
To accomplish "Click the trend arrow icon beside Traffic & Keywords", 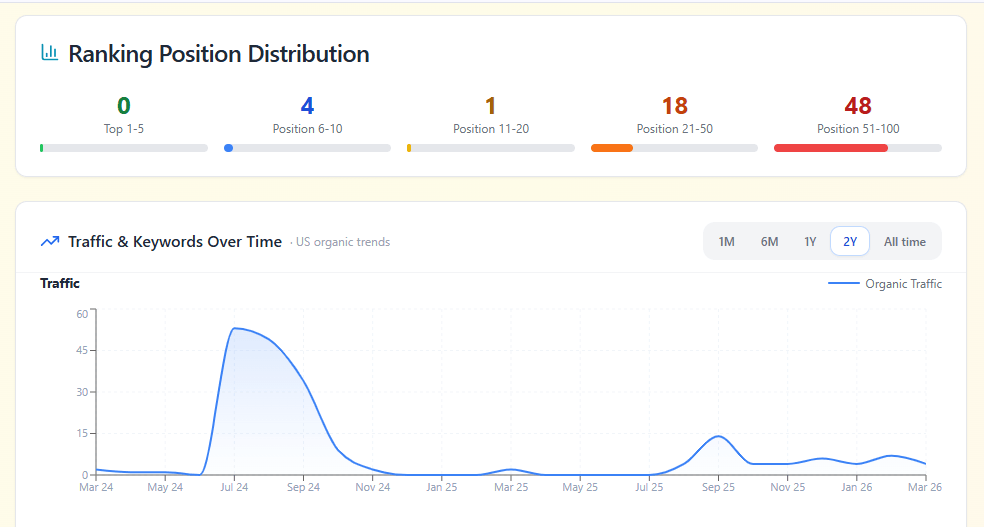I will (50, 242).
